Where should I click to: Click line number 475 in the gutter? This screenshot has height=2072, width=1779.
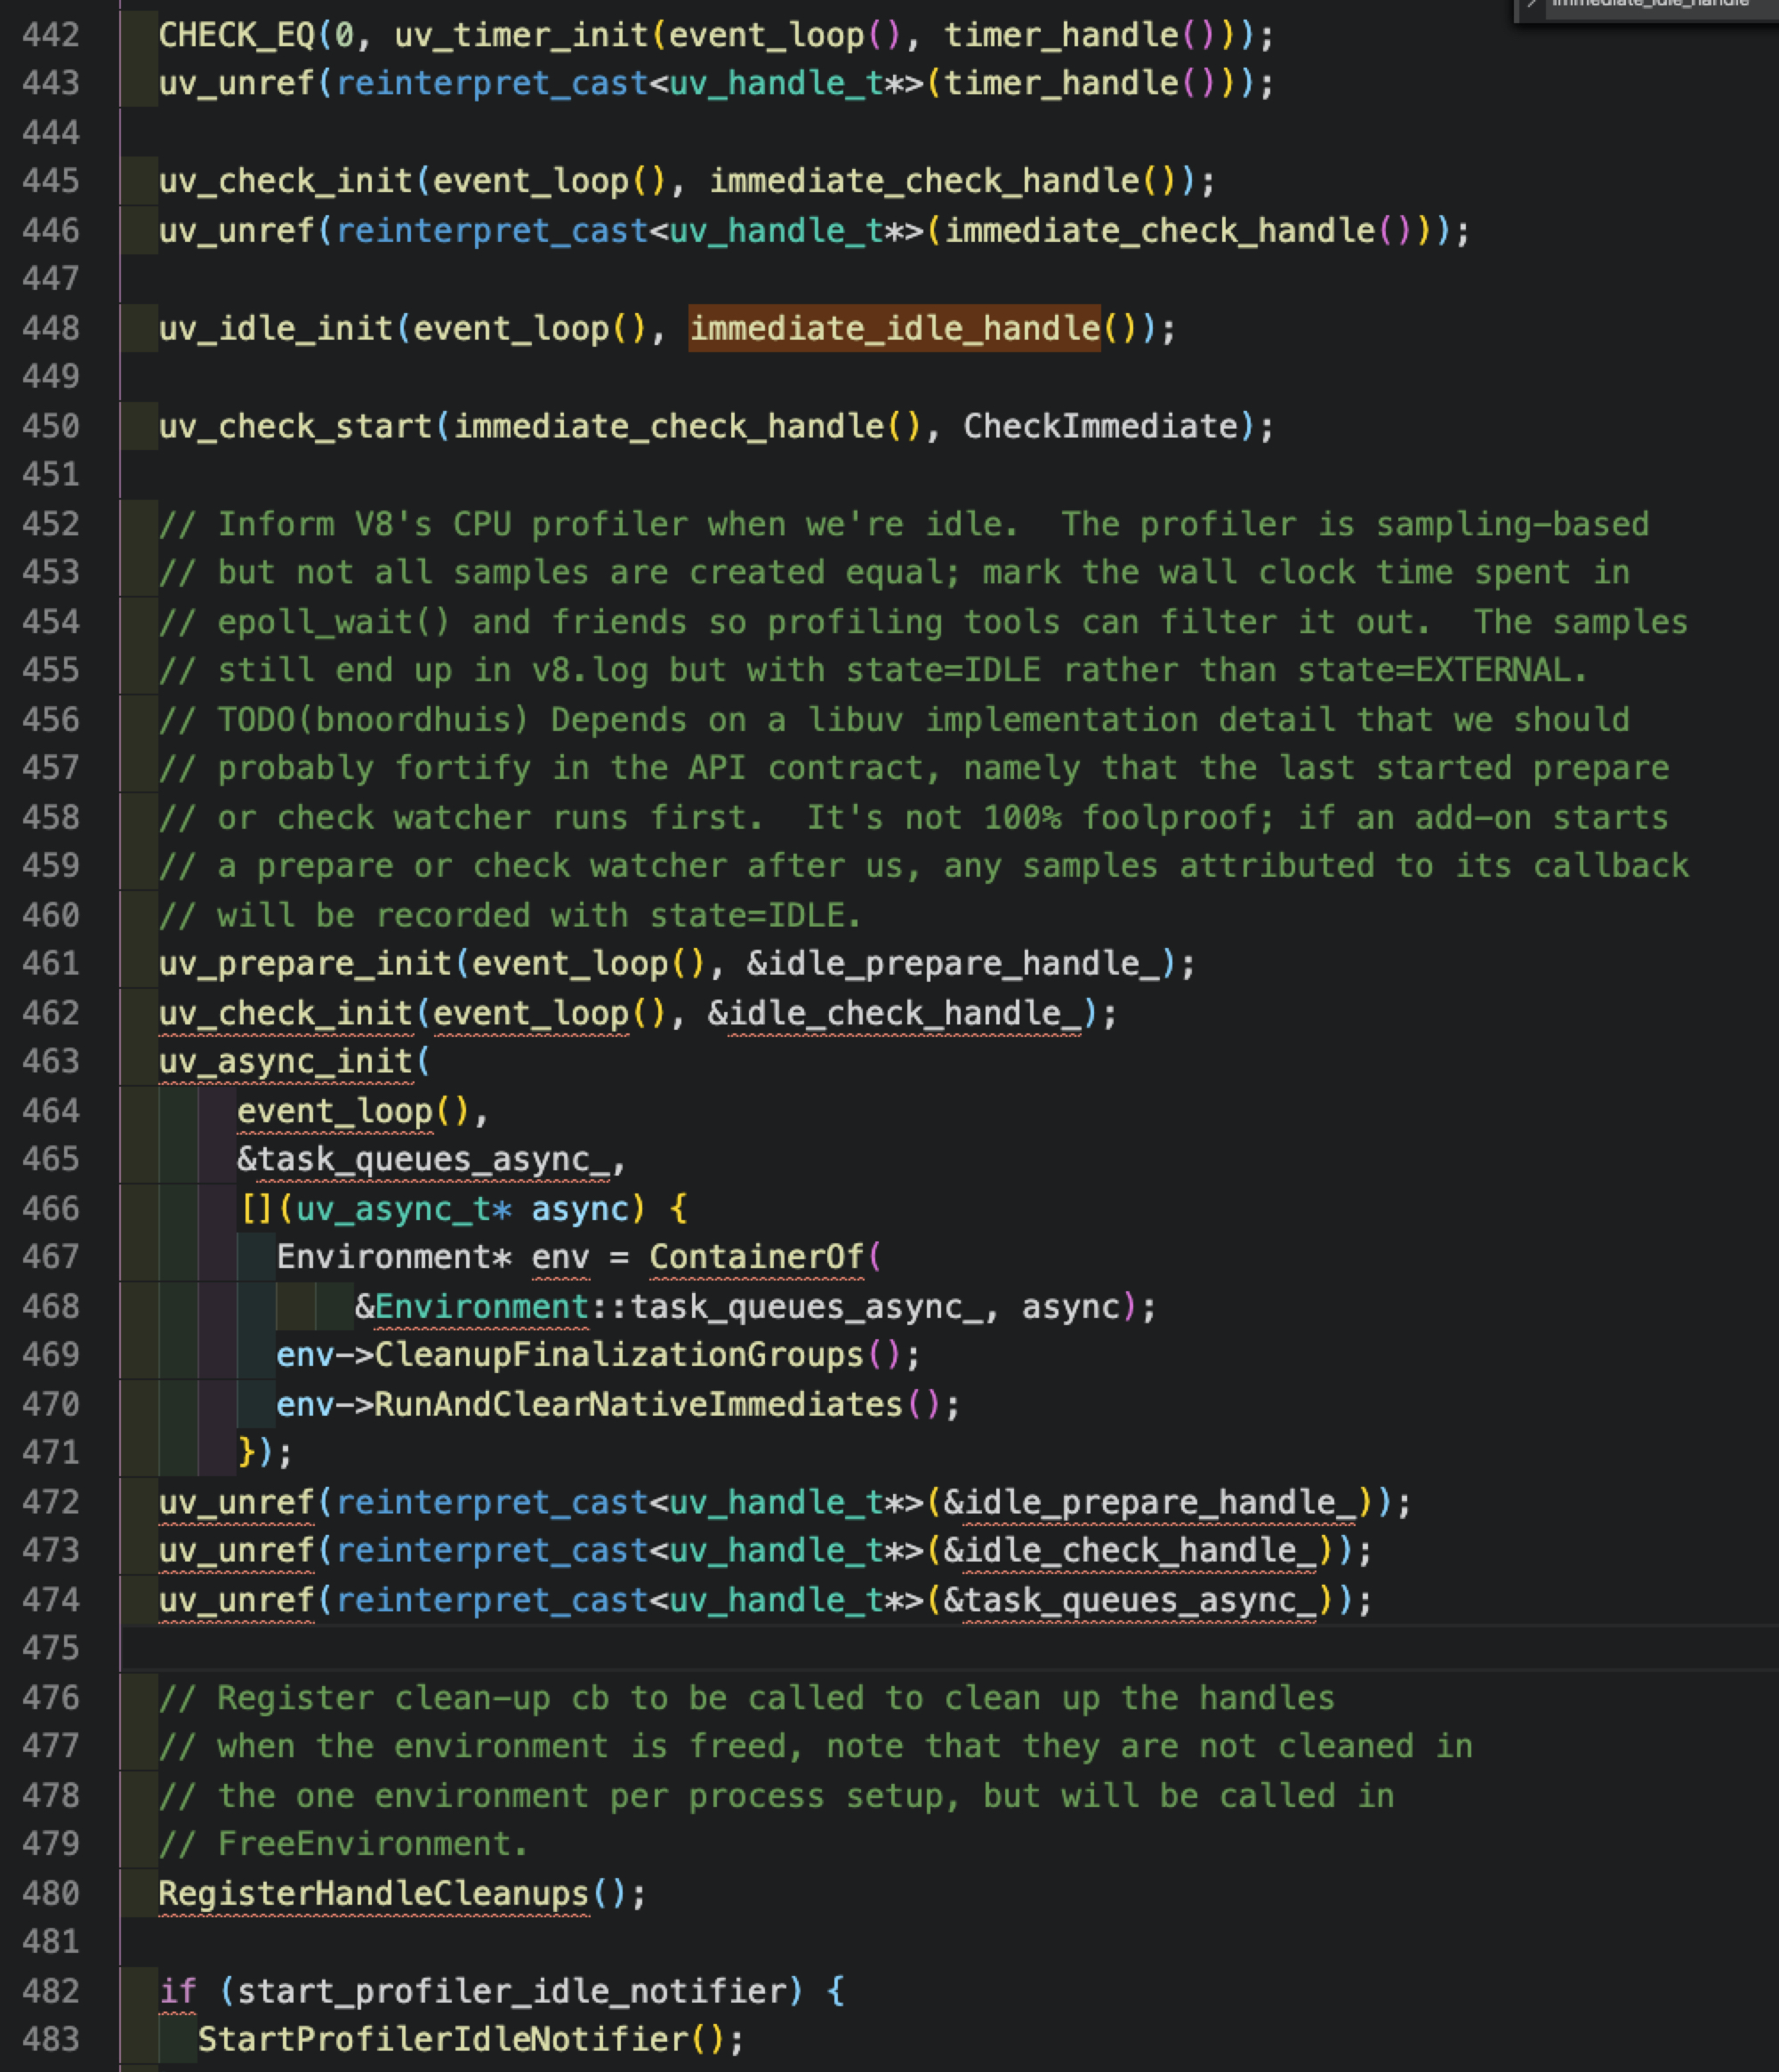point(50,1648)
